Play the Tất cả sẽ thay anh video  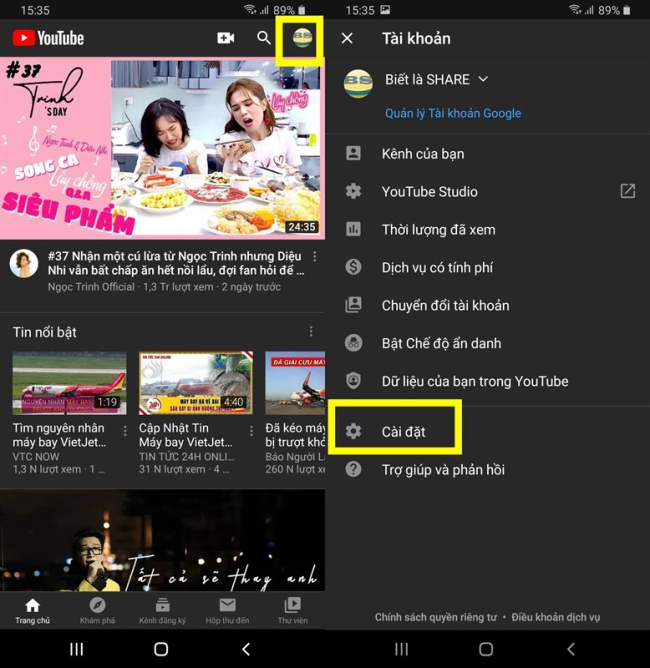click(x=162, y=540)
